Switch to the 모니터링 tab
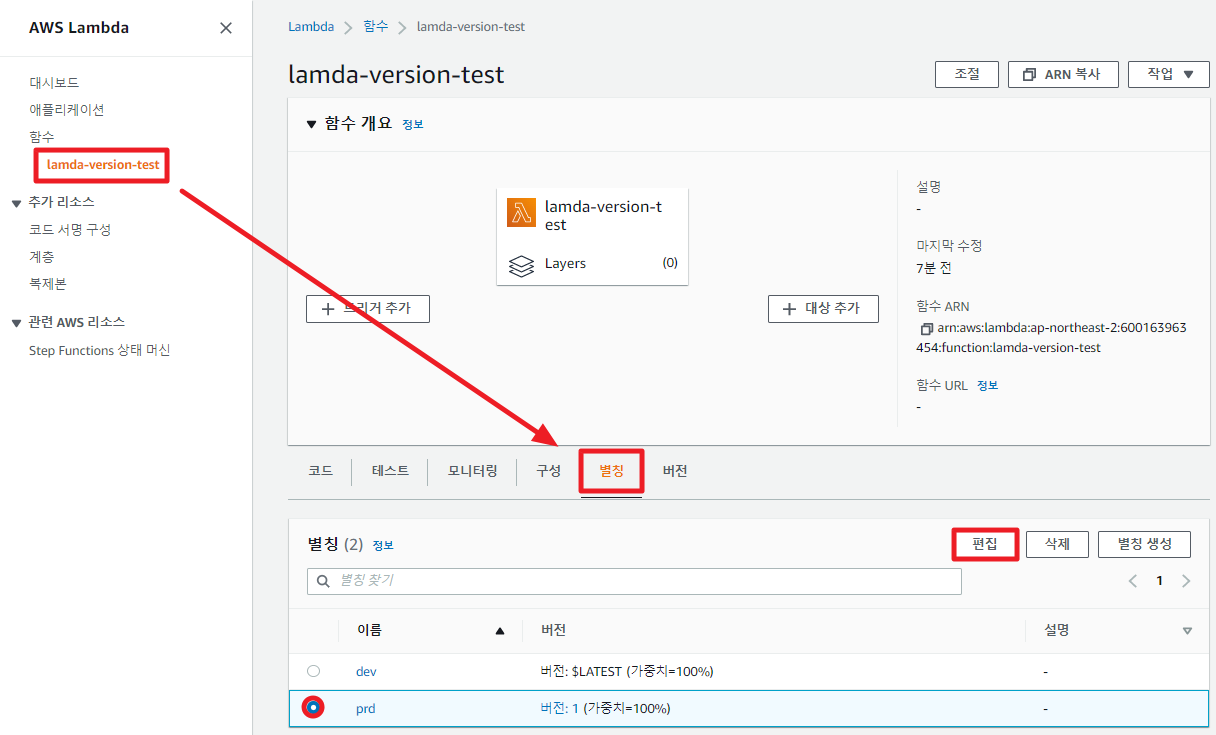Screen dimensions: 1216x735 click(x=472, y=471)
